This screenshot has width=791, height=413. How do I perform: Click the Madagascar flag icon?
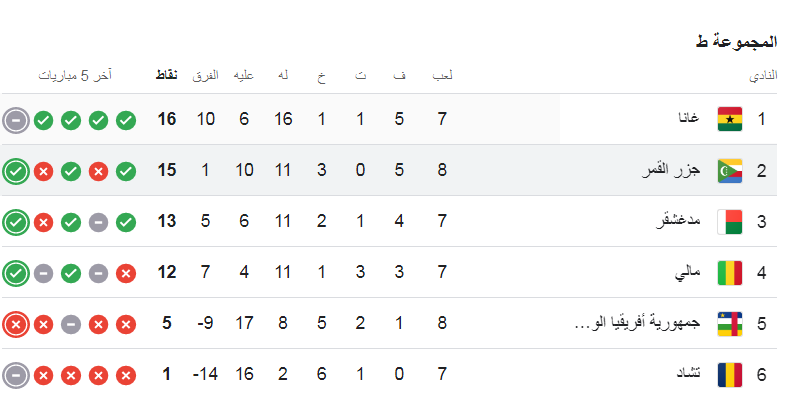click(x=730, y=221)
